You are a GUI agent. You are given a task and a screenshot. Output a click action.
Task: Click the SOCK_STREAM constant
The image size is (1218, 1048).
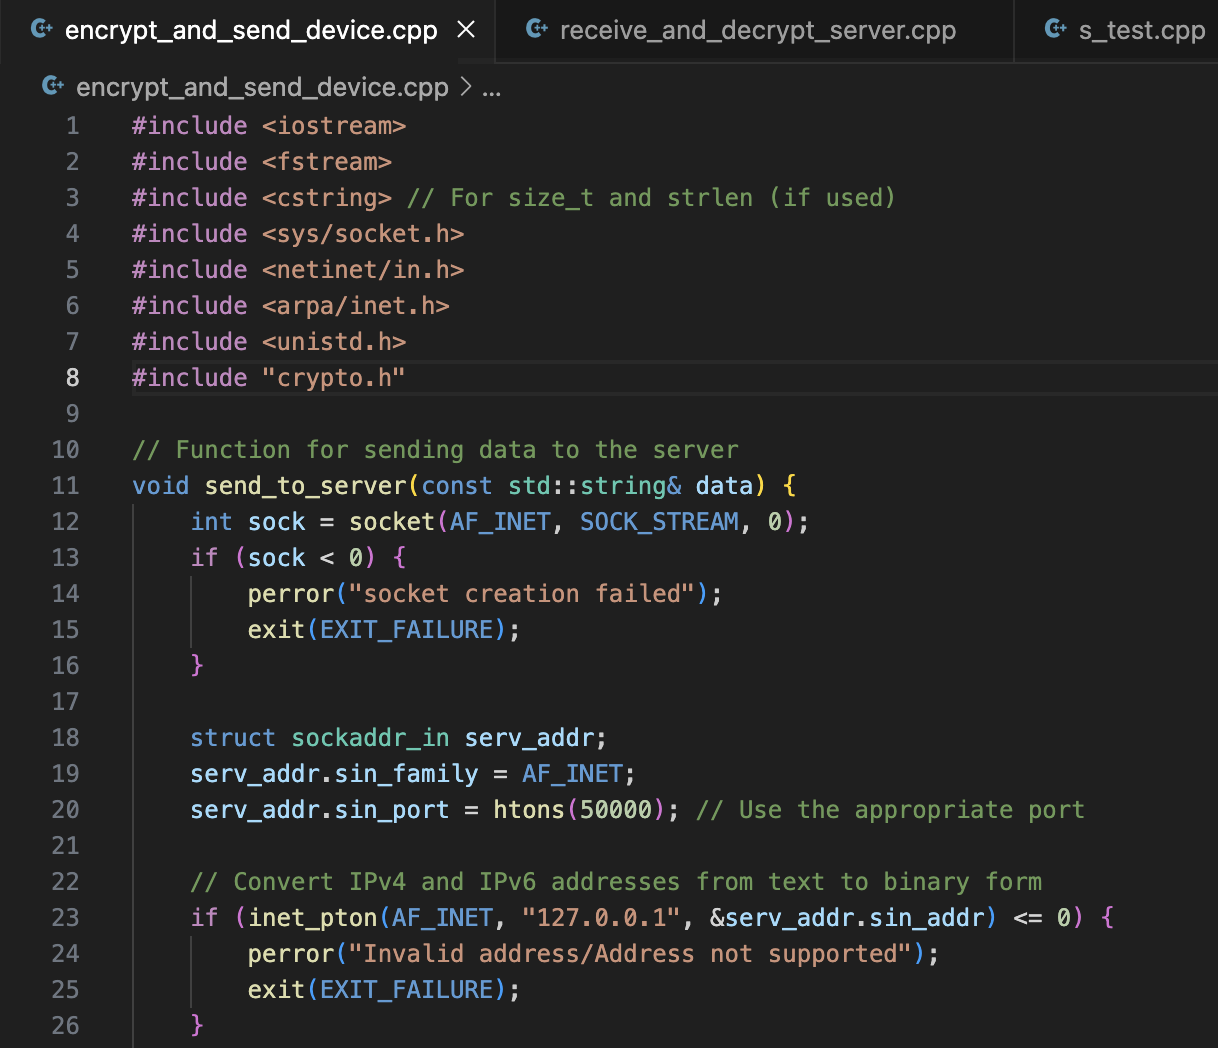pyautogui.click(x=659, y=522)
